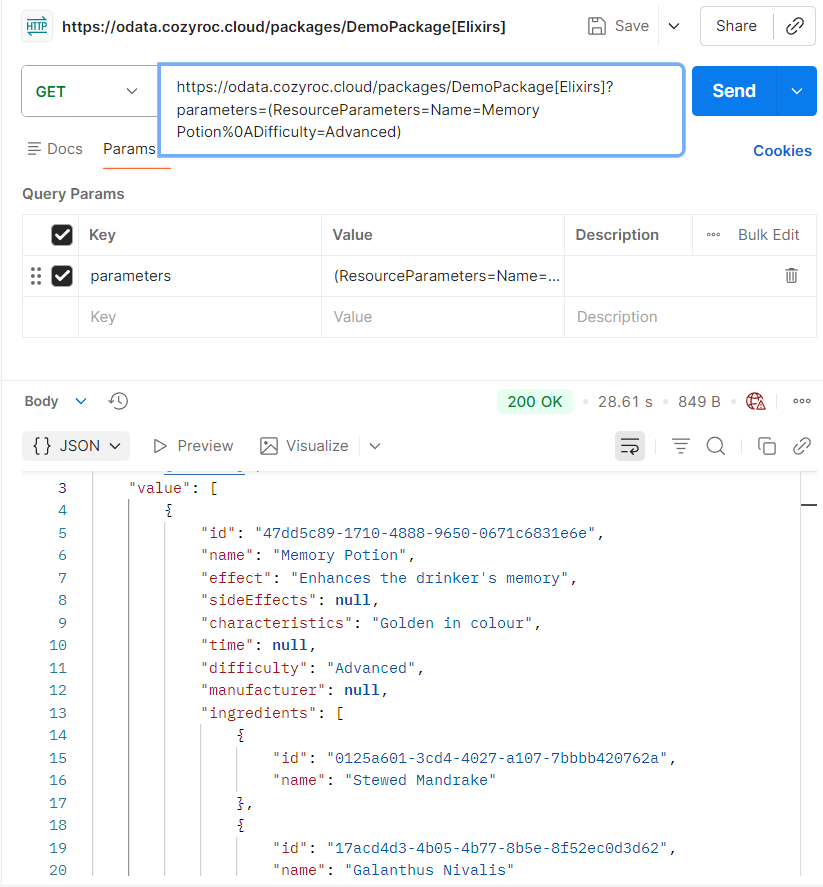Viewport: 823px width, 887px height.
Task: Open the Cookies link
Action: [782, 151]
